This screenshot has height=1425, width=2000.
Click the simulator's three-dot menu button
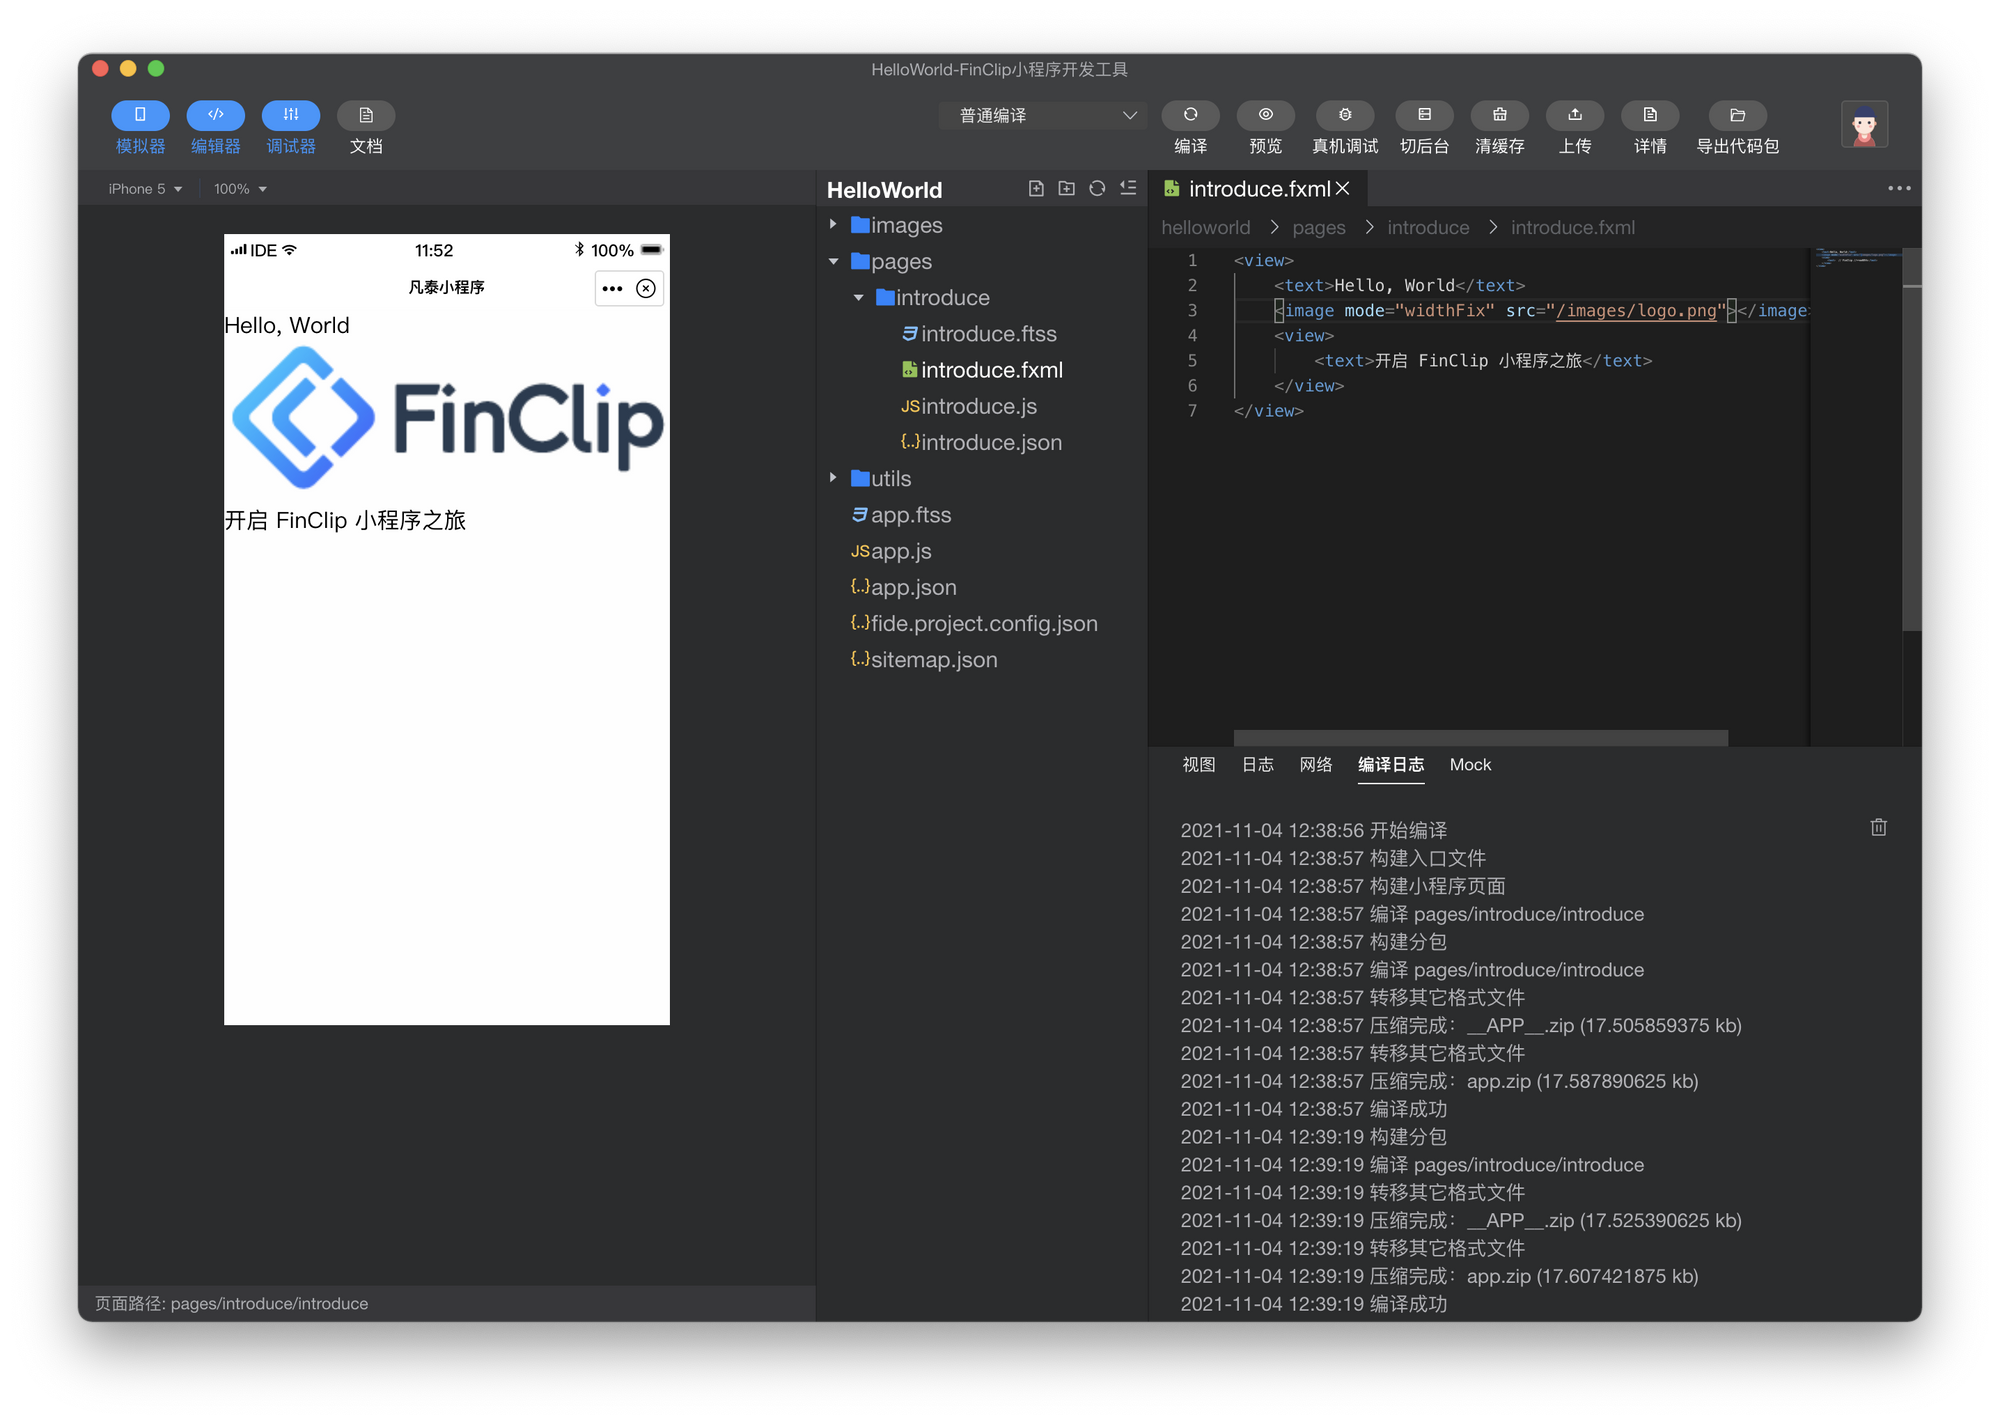[x=612, y=289]
